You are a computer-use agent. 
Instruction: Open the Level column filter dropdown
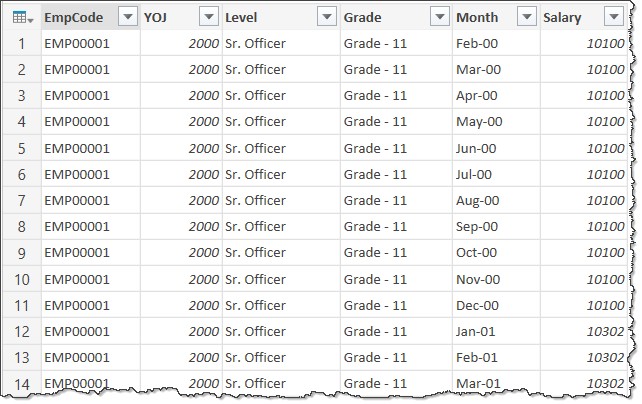click(326, 18)
